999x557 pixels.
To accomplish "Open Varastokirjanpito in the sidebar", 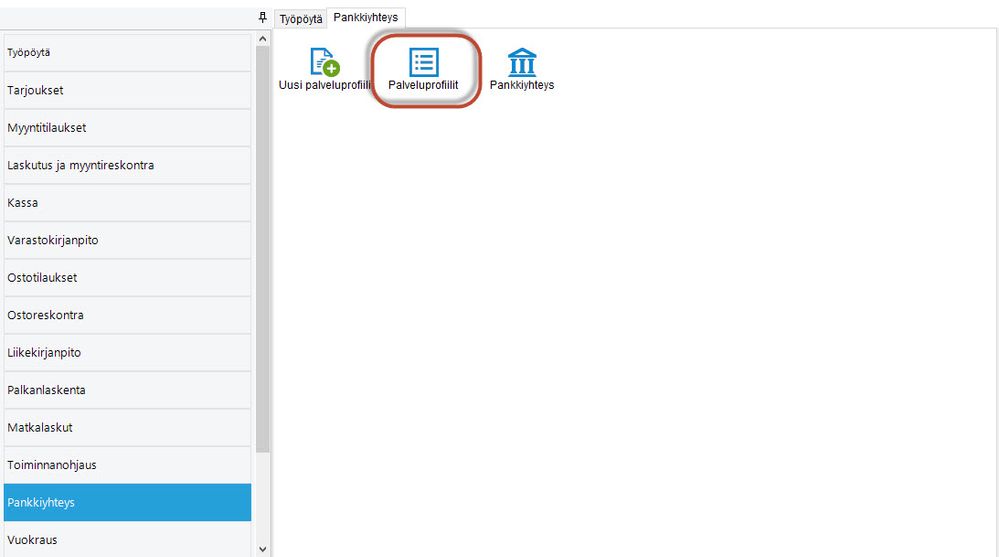I will click(127, 240).
